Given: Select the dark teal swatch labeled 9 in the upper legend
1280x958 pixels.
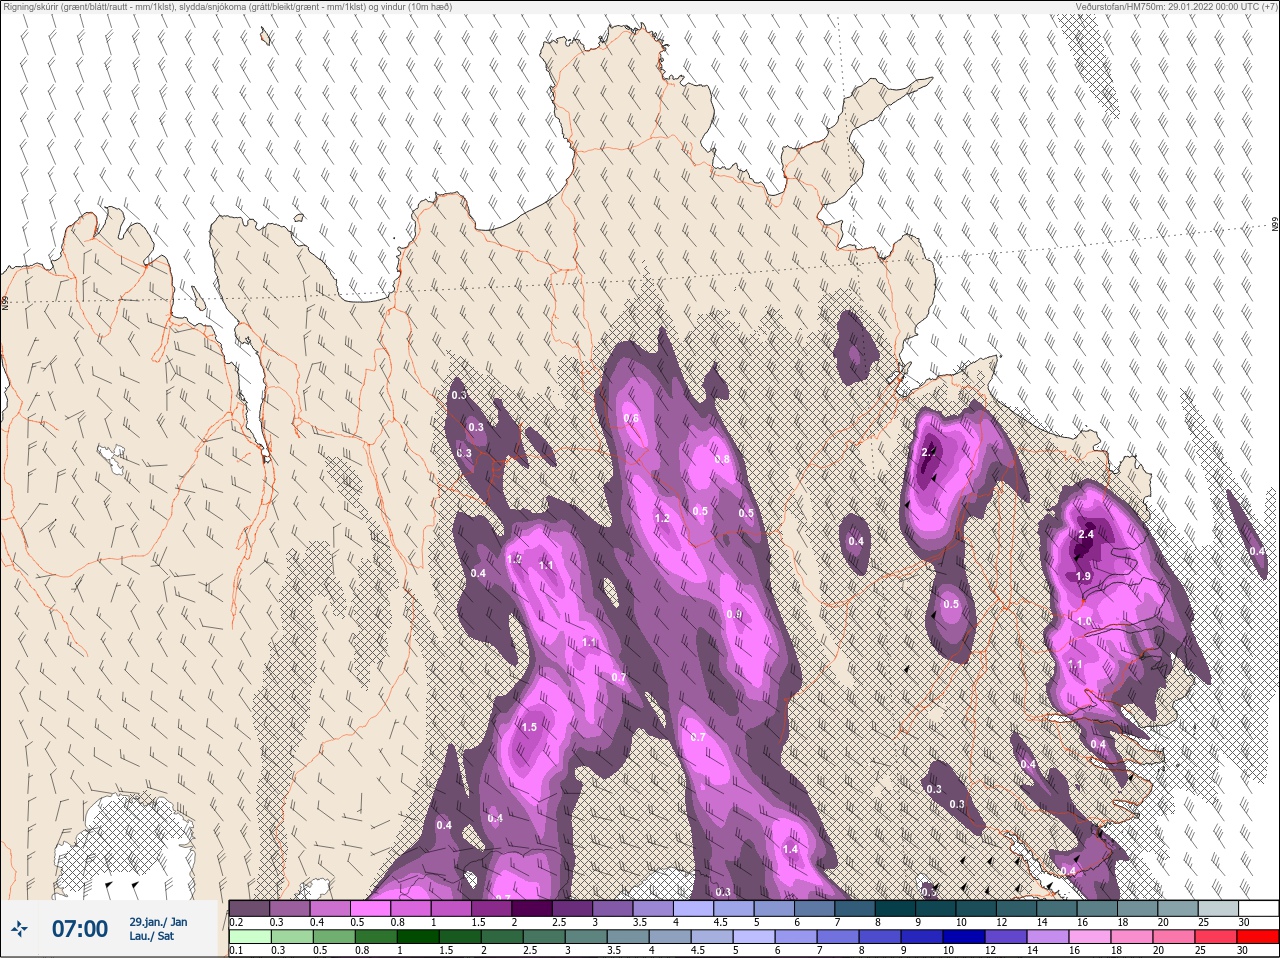Looking at the screenshot, I should (936, 908).
